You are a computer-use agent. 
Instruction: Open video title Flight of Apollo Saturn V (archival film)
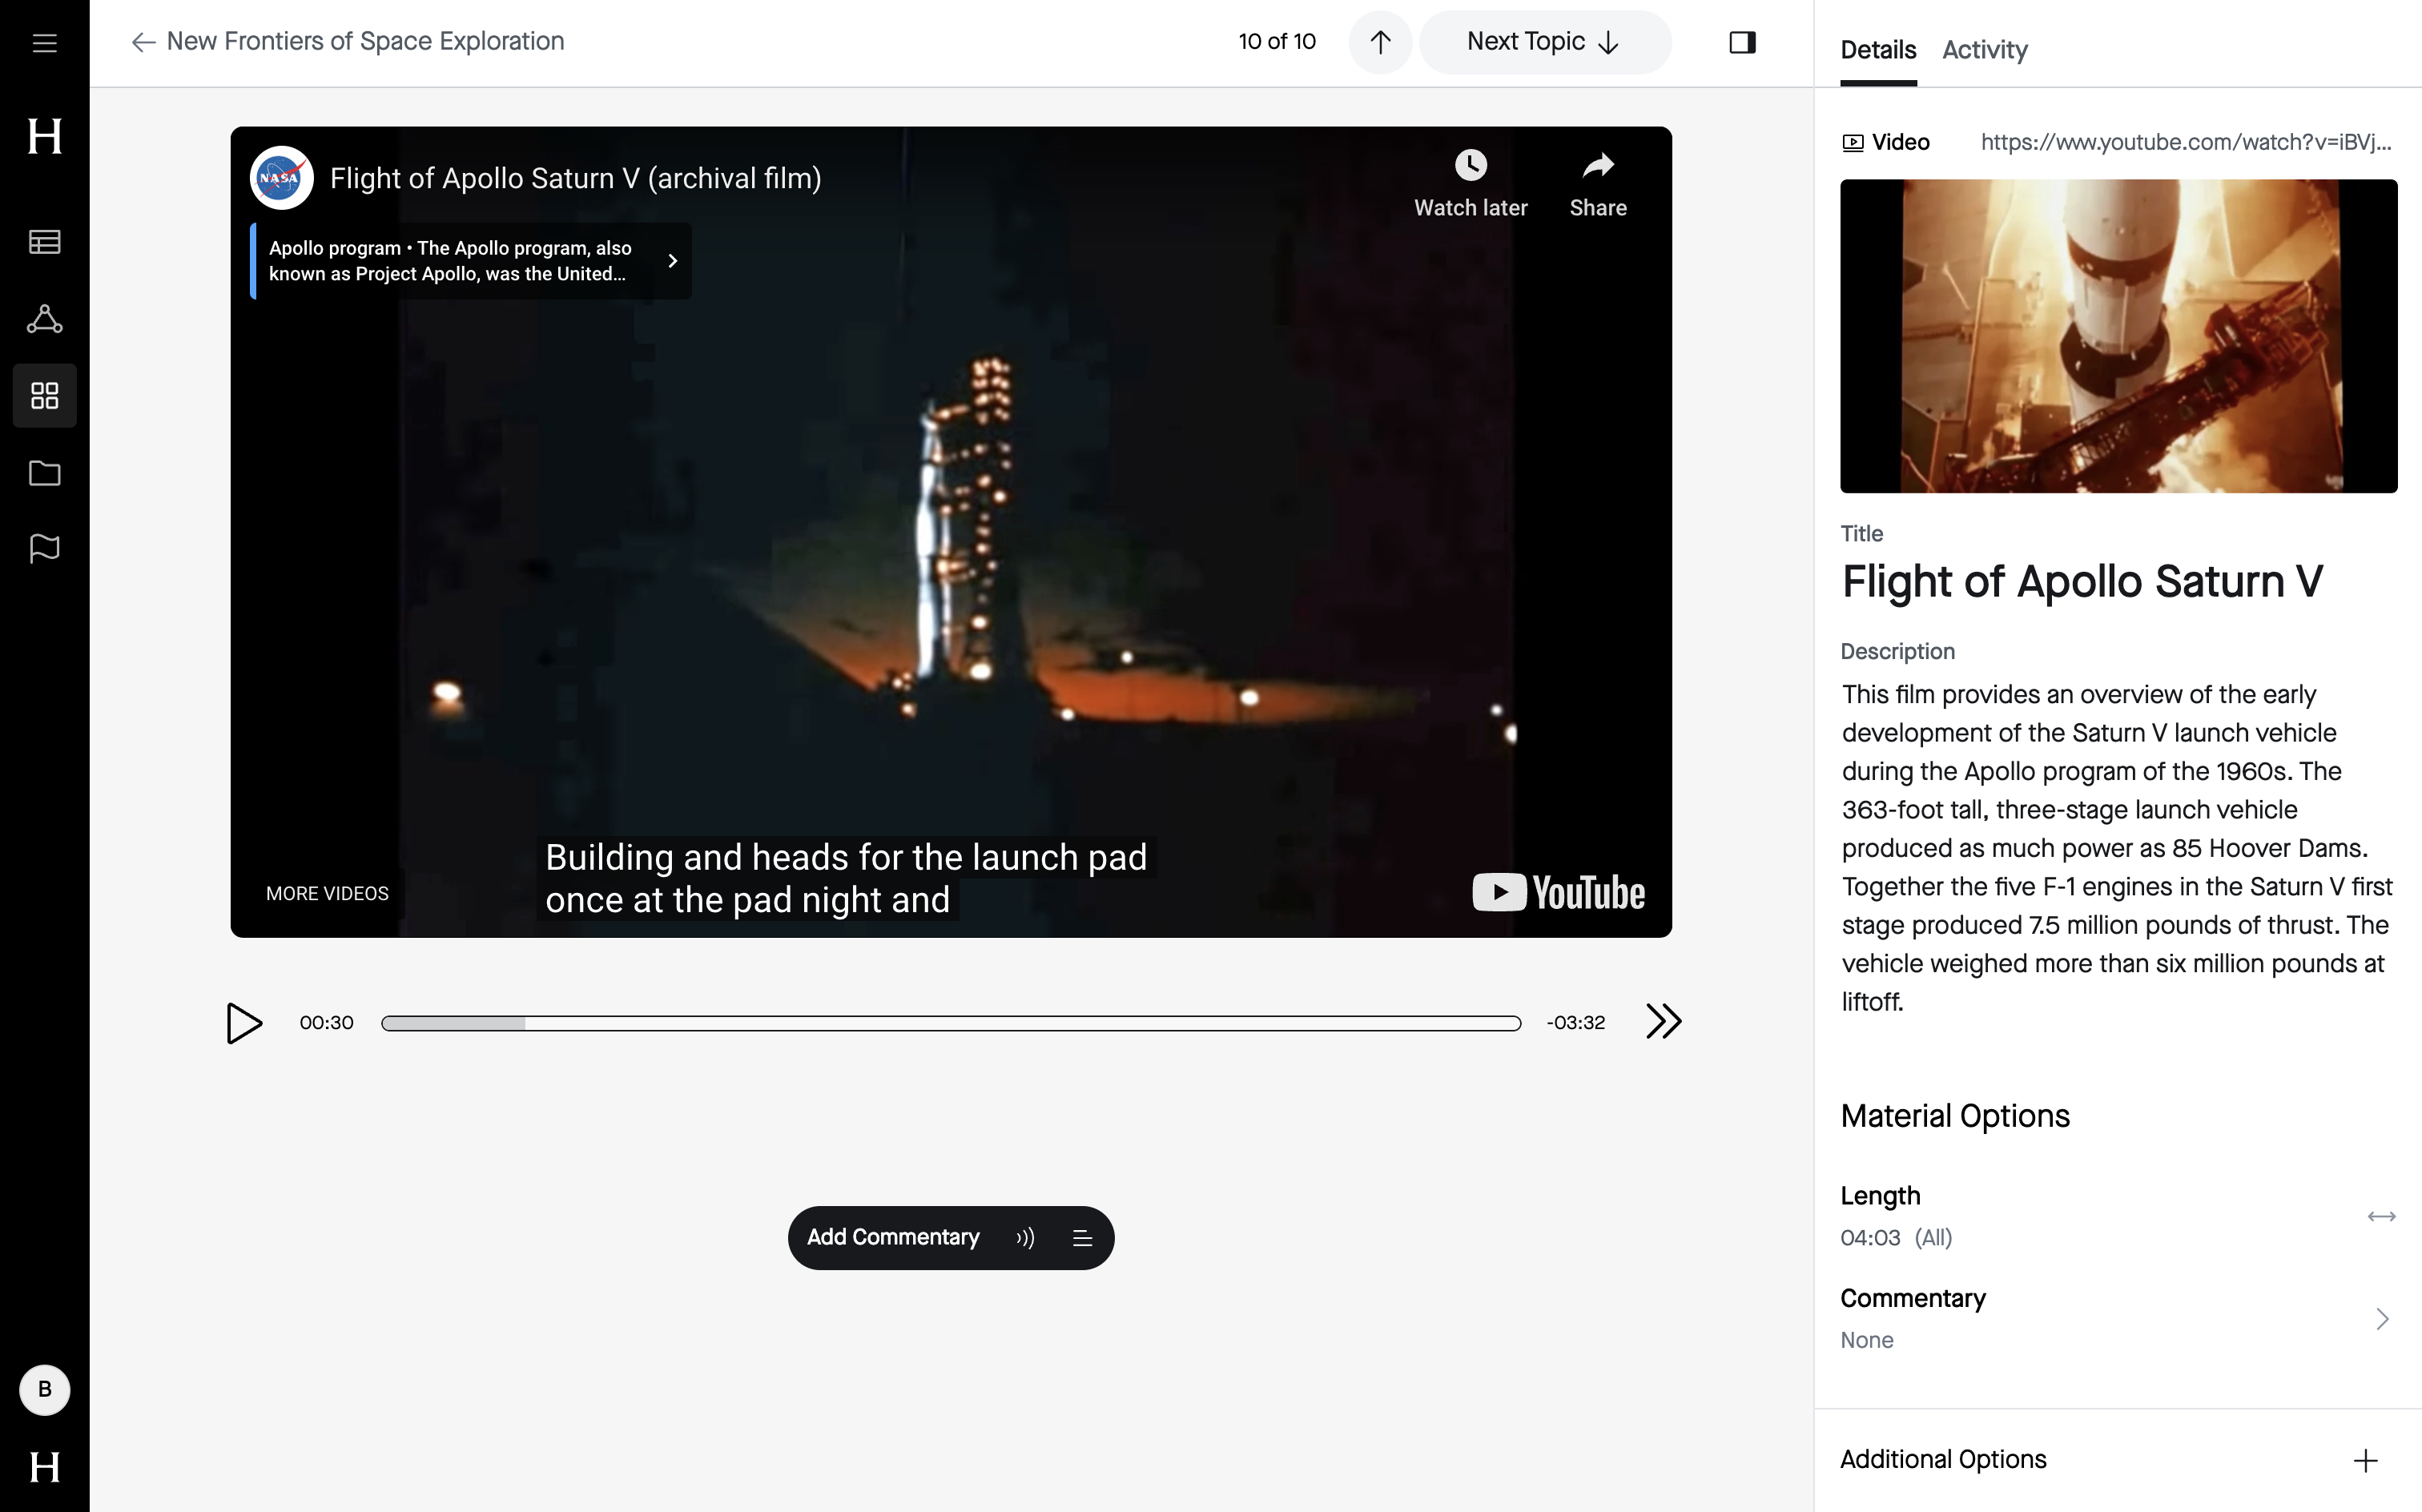[x=575, y=178]
